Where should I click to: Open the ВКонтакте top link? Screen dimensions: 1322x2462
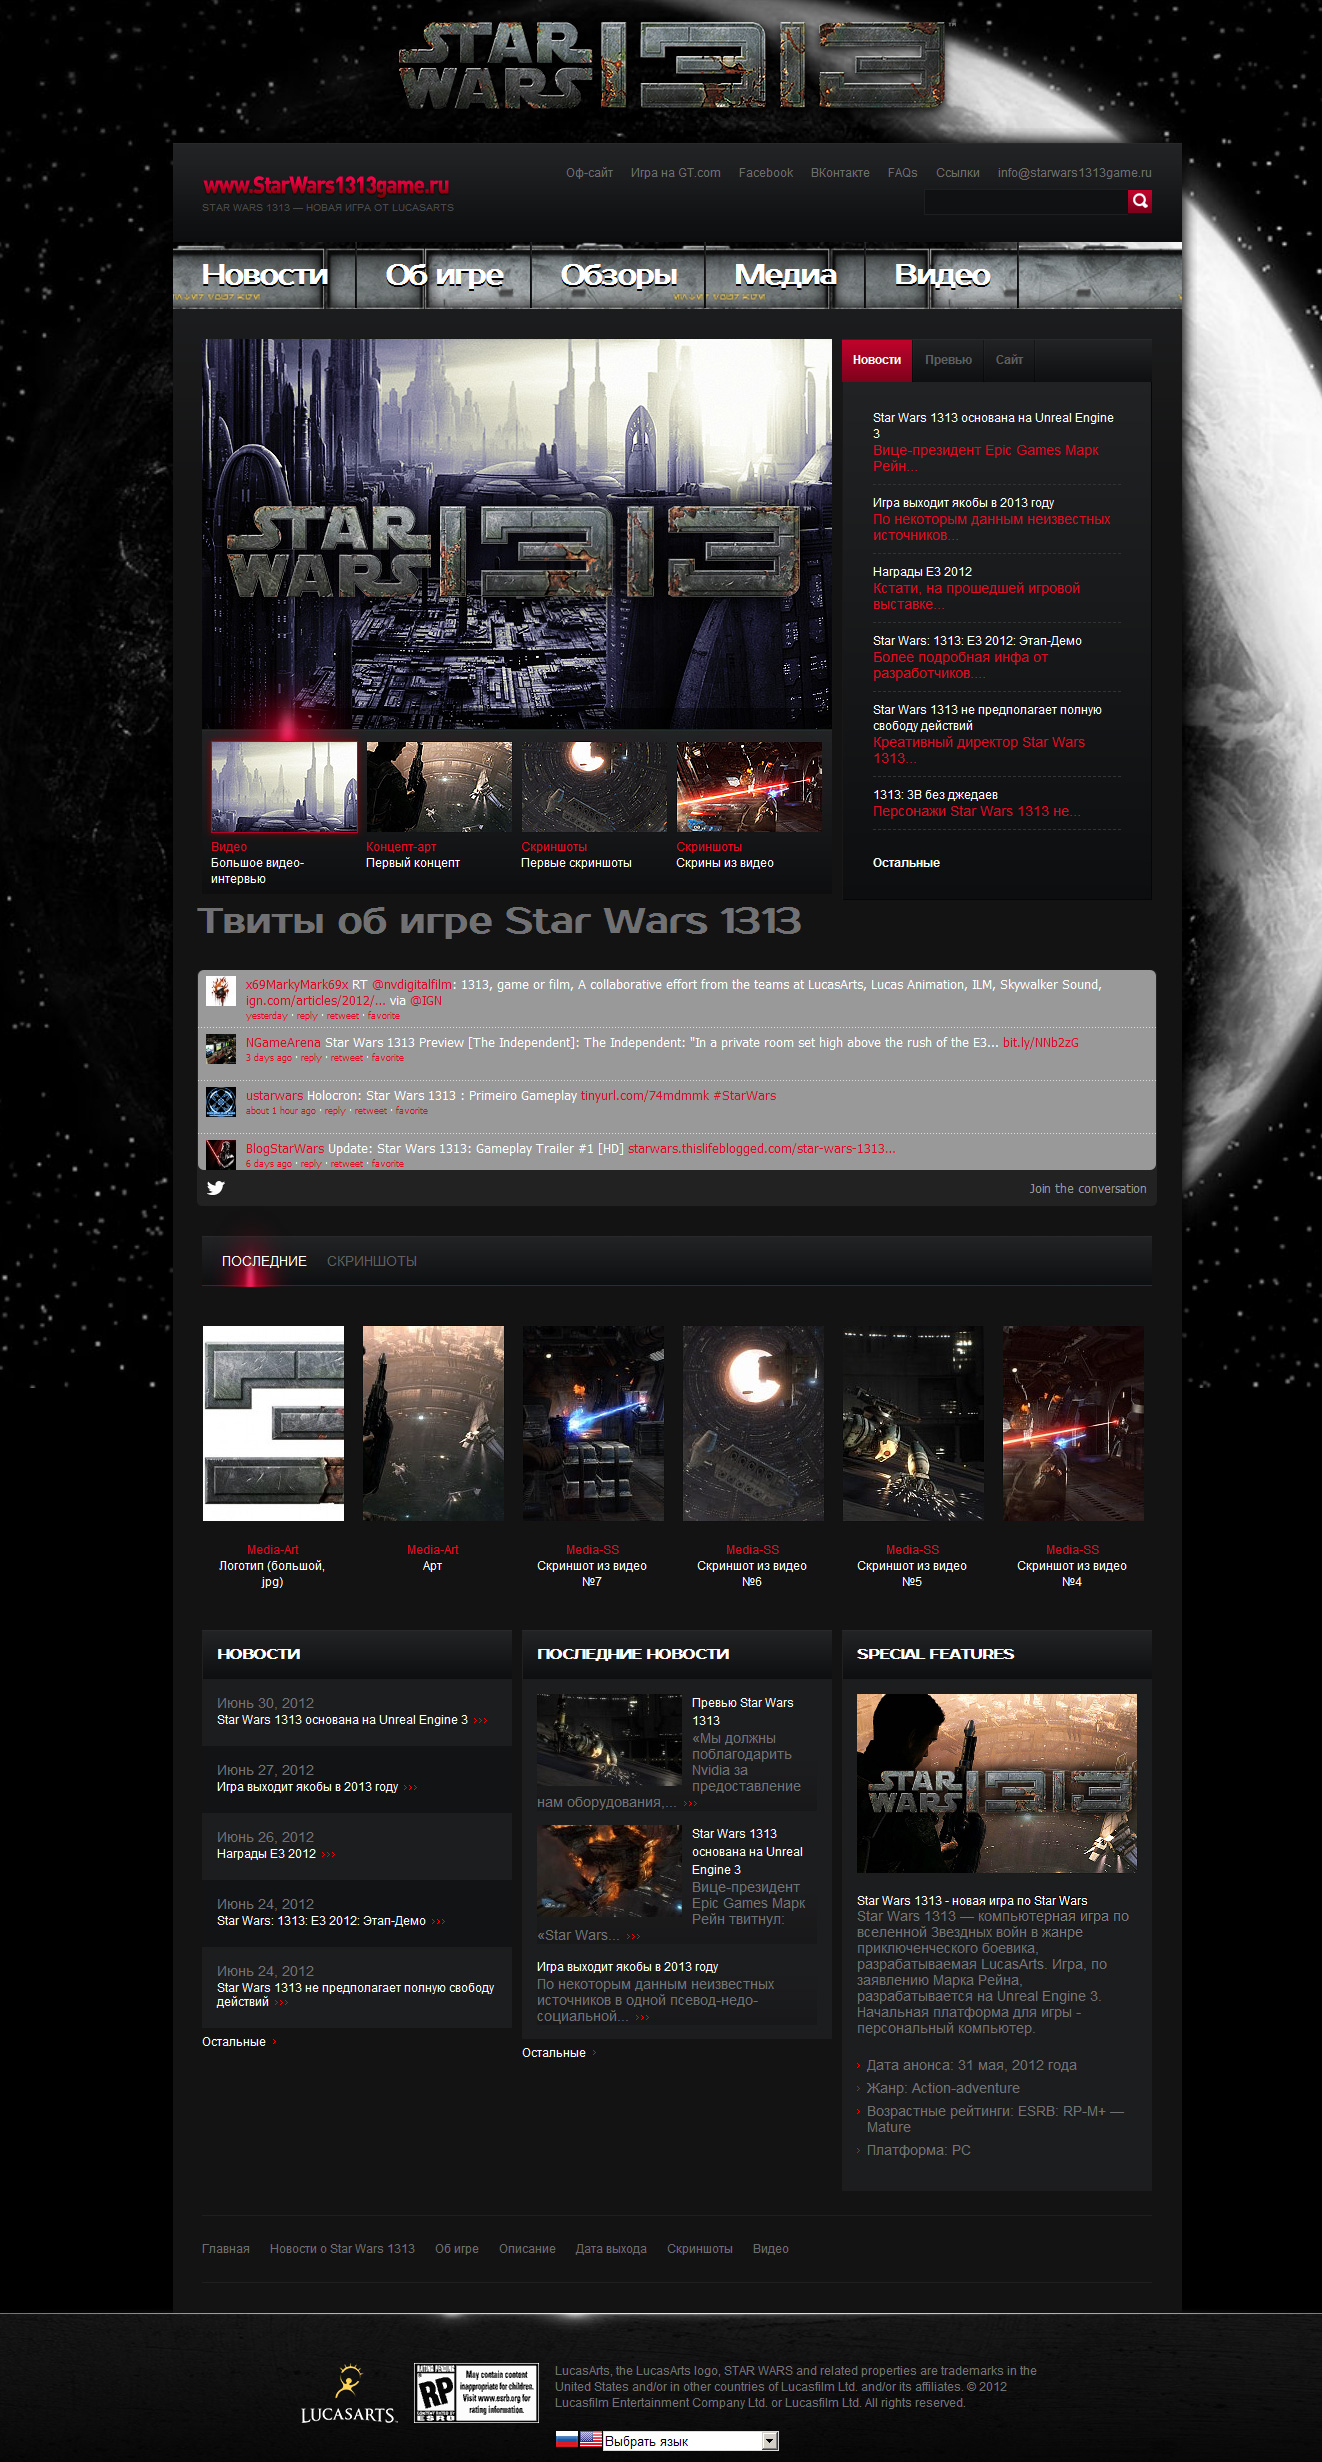840,173
